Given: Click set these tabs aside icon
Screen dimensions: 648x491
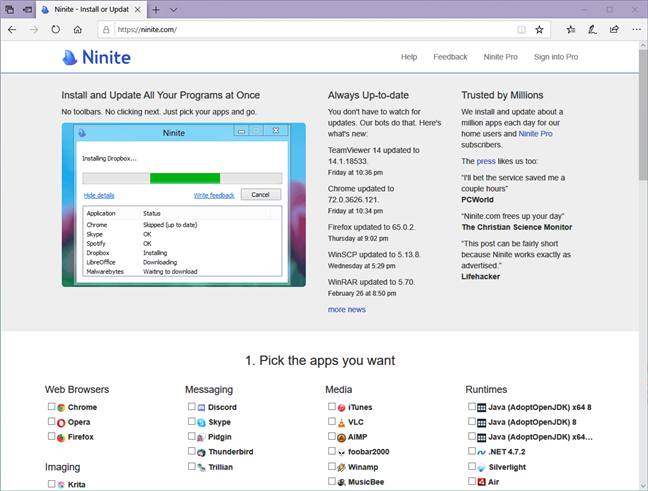Looking at the screenshot, I should coord(27,10).
